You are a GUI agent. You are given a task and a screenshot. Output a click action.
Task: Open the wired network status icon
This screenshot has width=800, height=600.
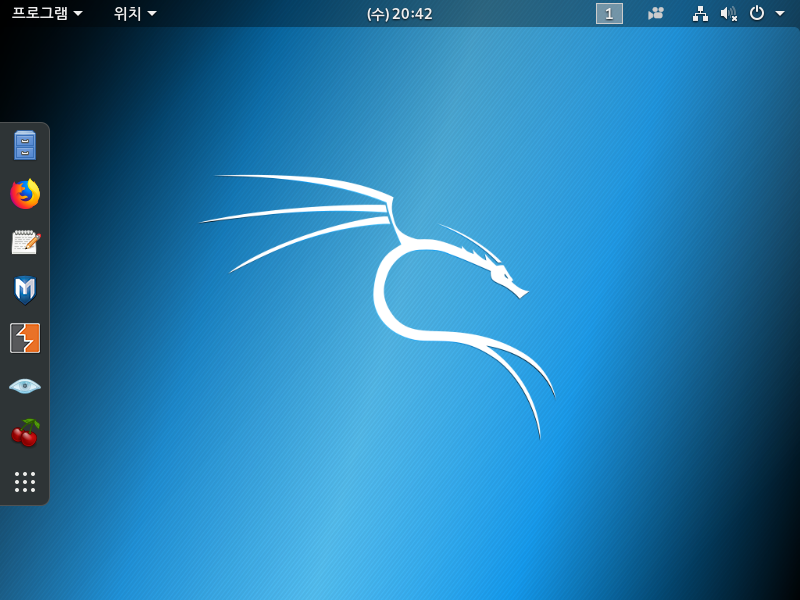point(700,14)
